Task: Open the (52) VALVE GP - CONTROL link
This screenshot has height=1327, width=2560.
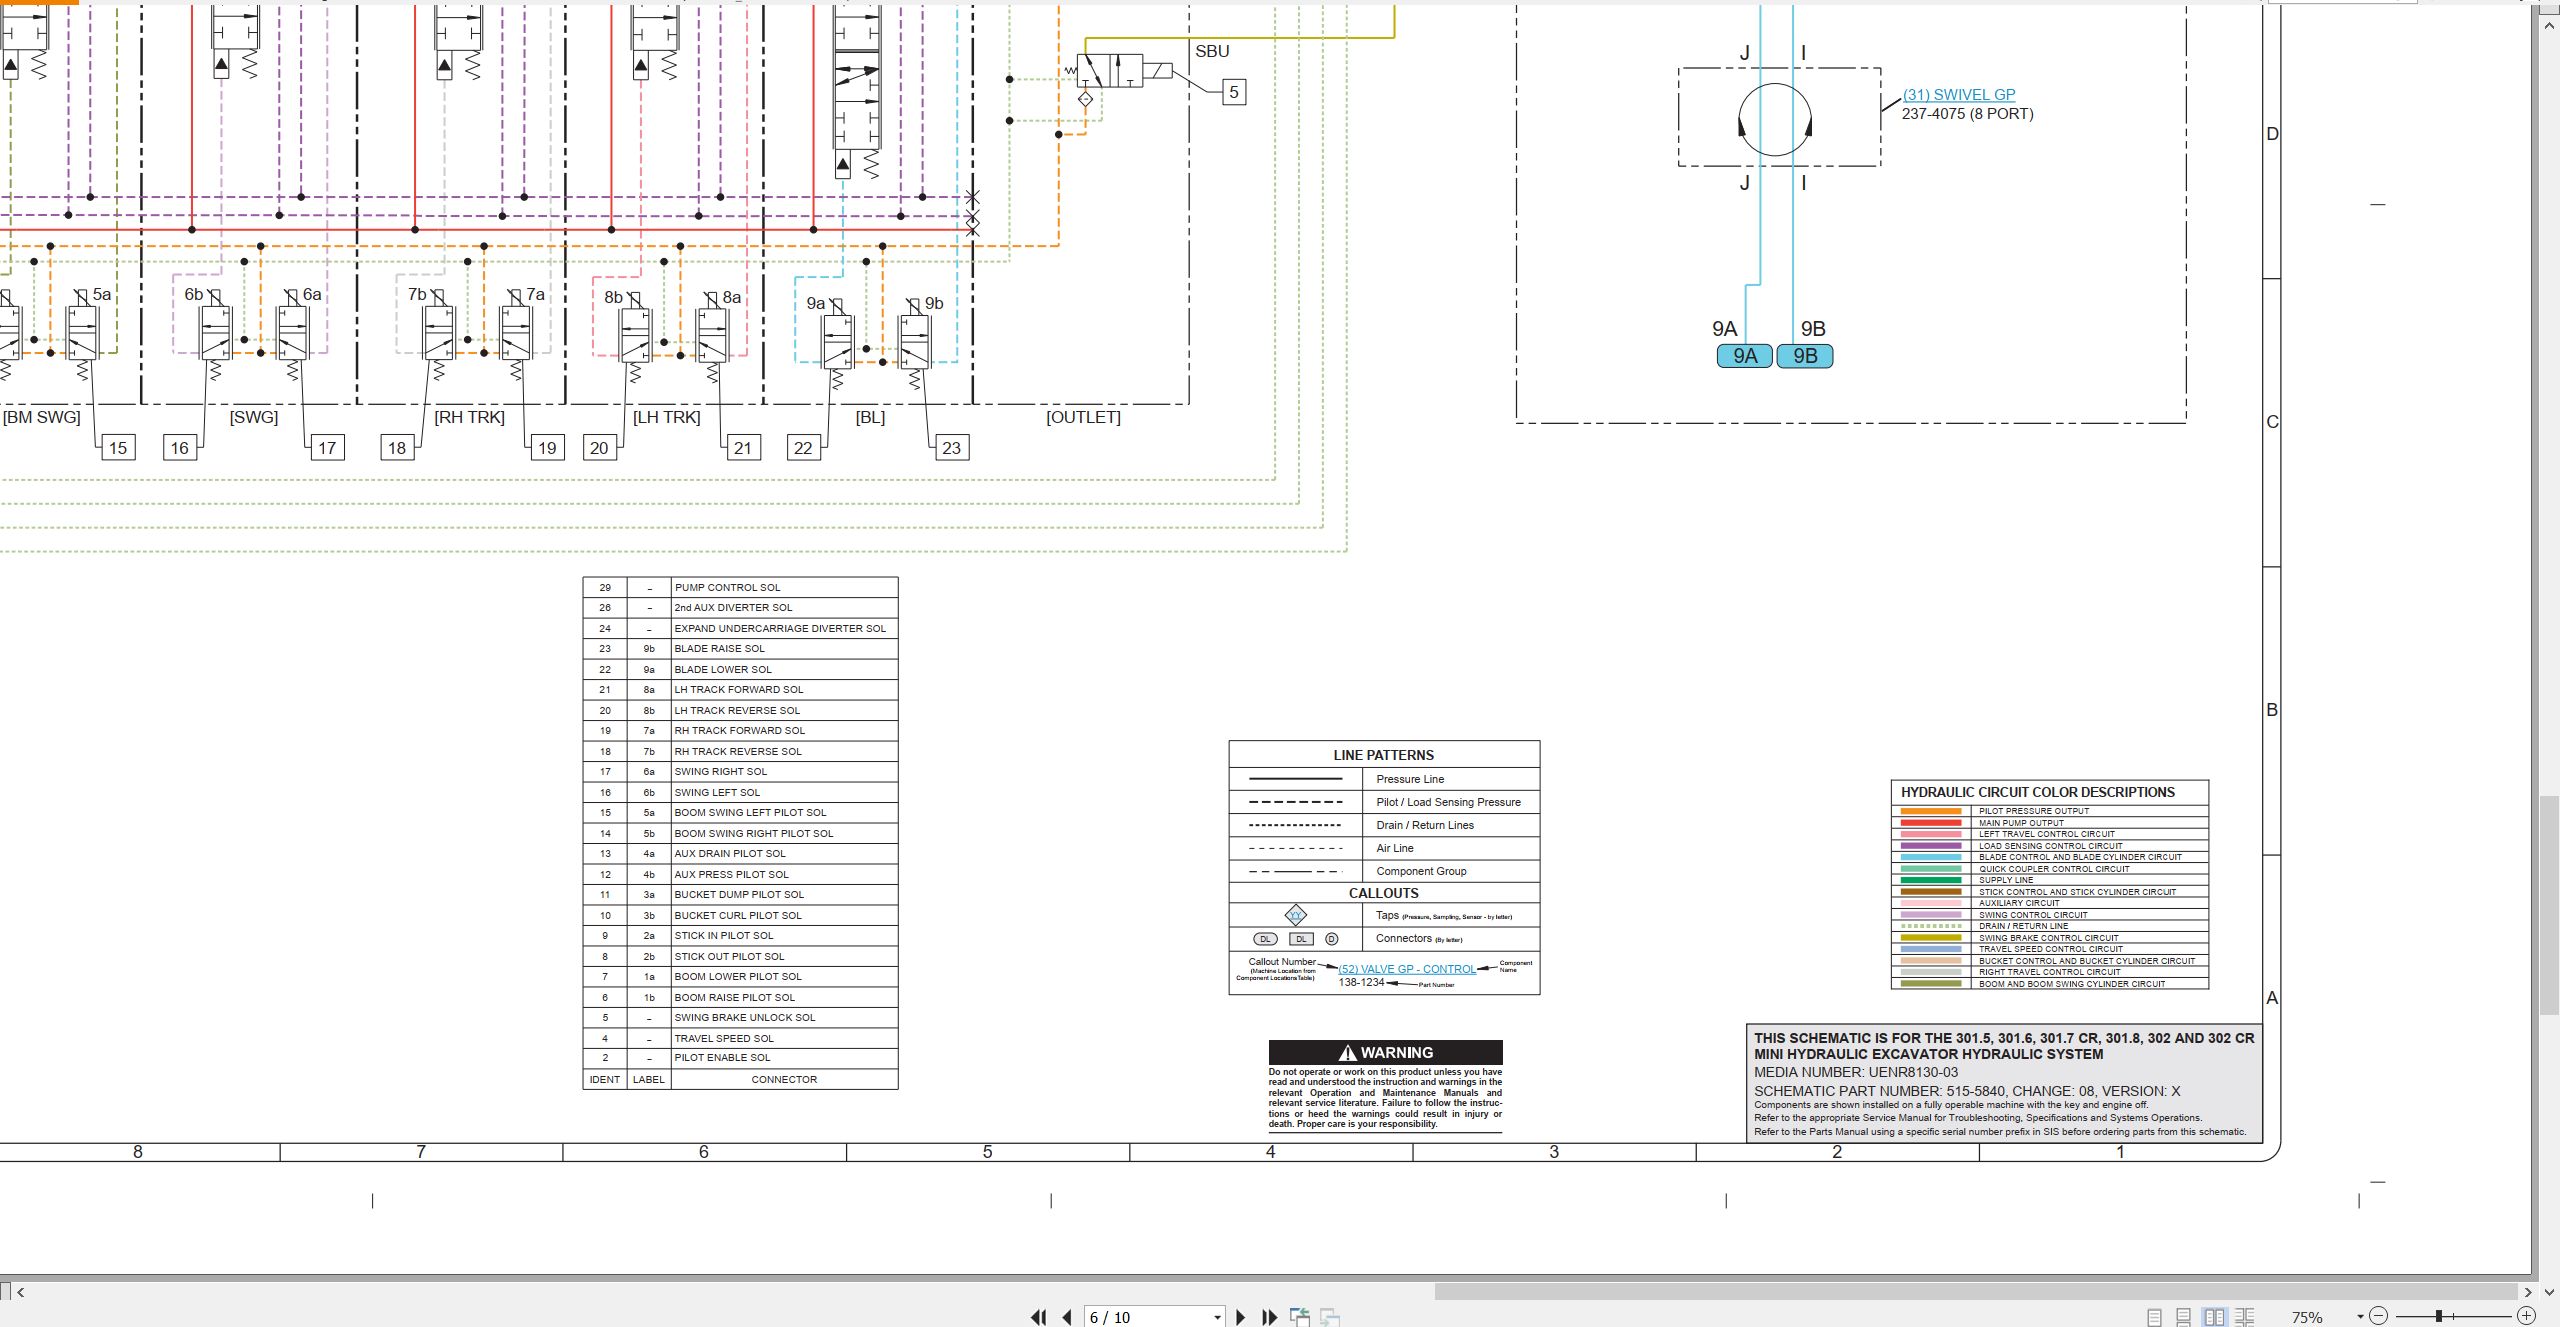Action: pyautogui.click(x=1407, y=969)
